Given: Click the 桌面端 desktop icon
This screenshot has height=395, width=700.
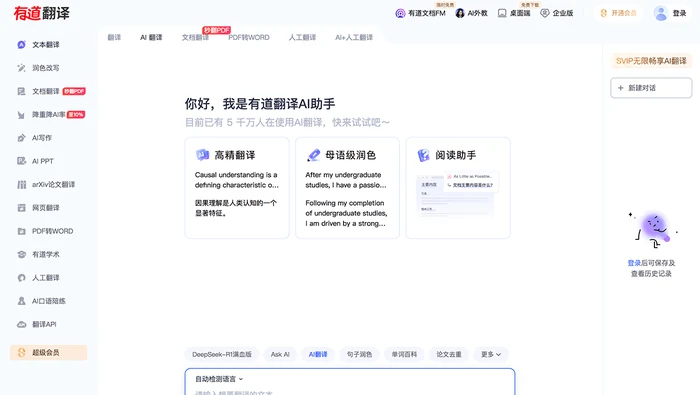Looking at the screenshot, I should [502, 13].
